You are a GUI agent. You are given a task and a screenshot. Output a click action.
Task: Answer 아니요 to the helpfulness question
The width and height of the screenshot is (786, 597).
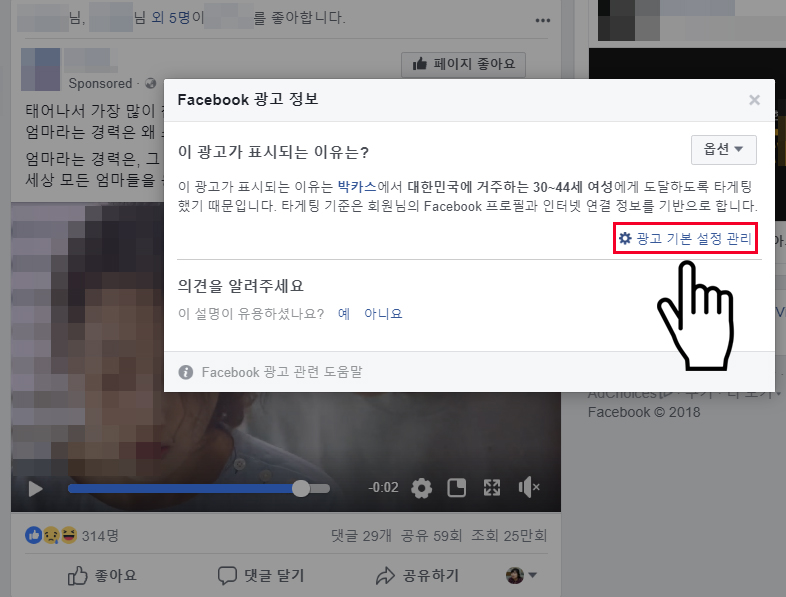point(382,313)
